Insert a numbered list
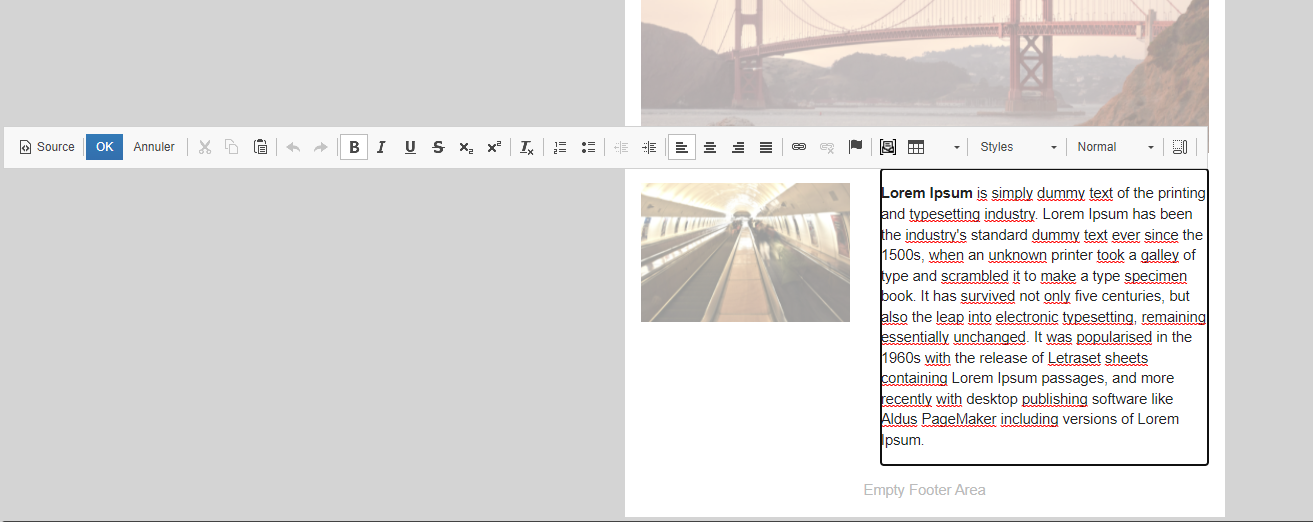The image size is (1313, 522). tap(560, 147)
